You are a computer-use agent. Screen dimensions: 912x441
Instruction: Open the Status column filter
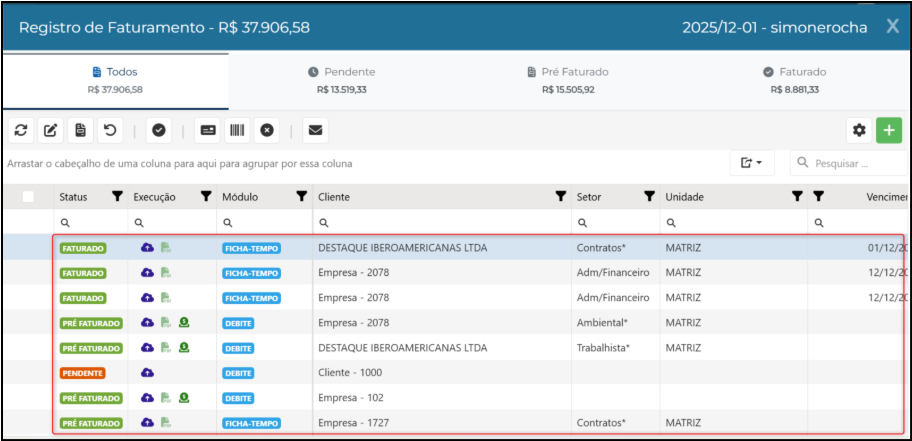pos(117,197)
